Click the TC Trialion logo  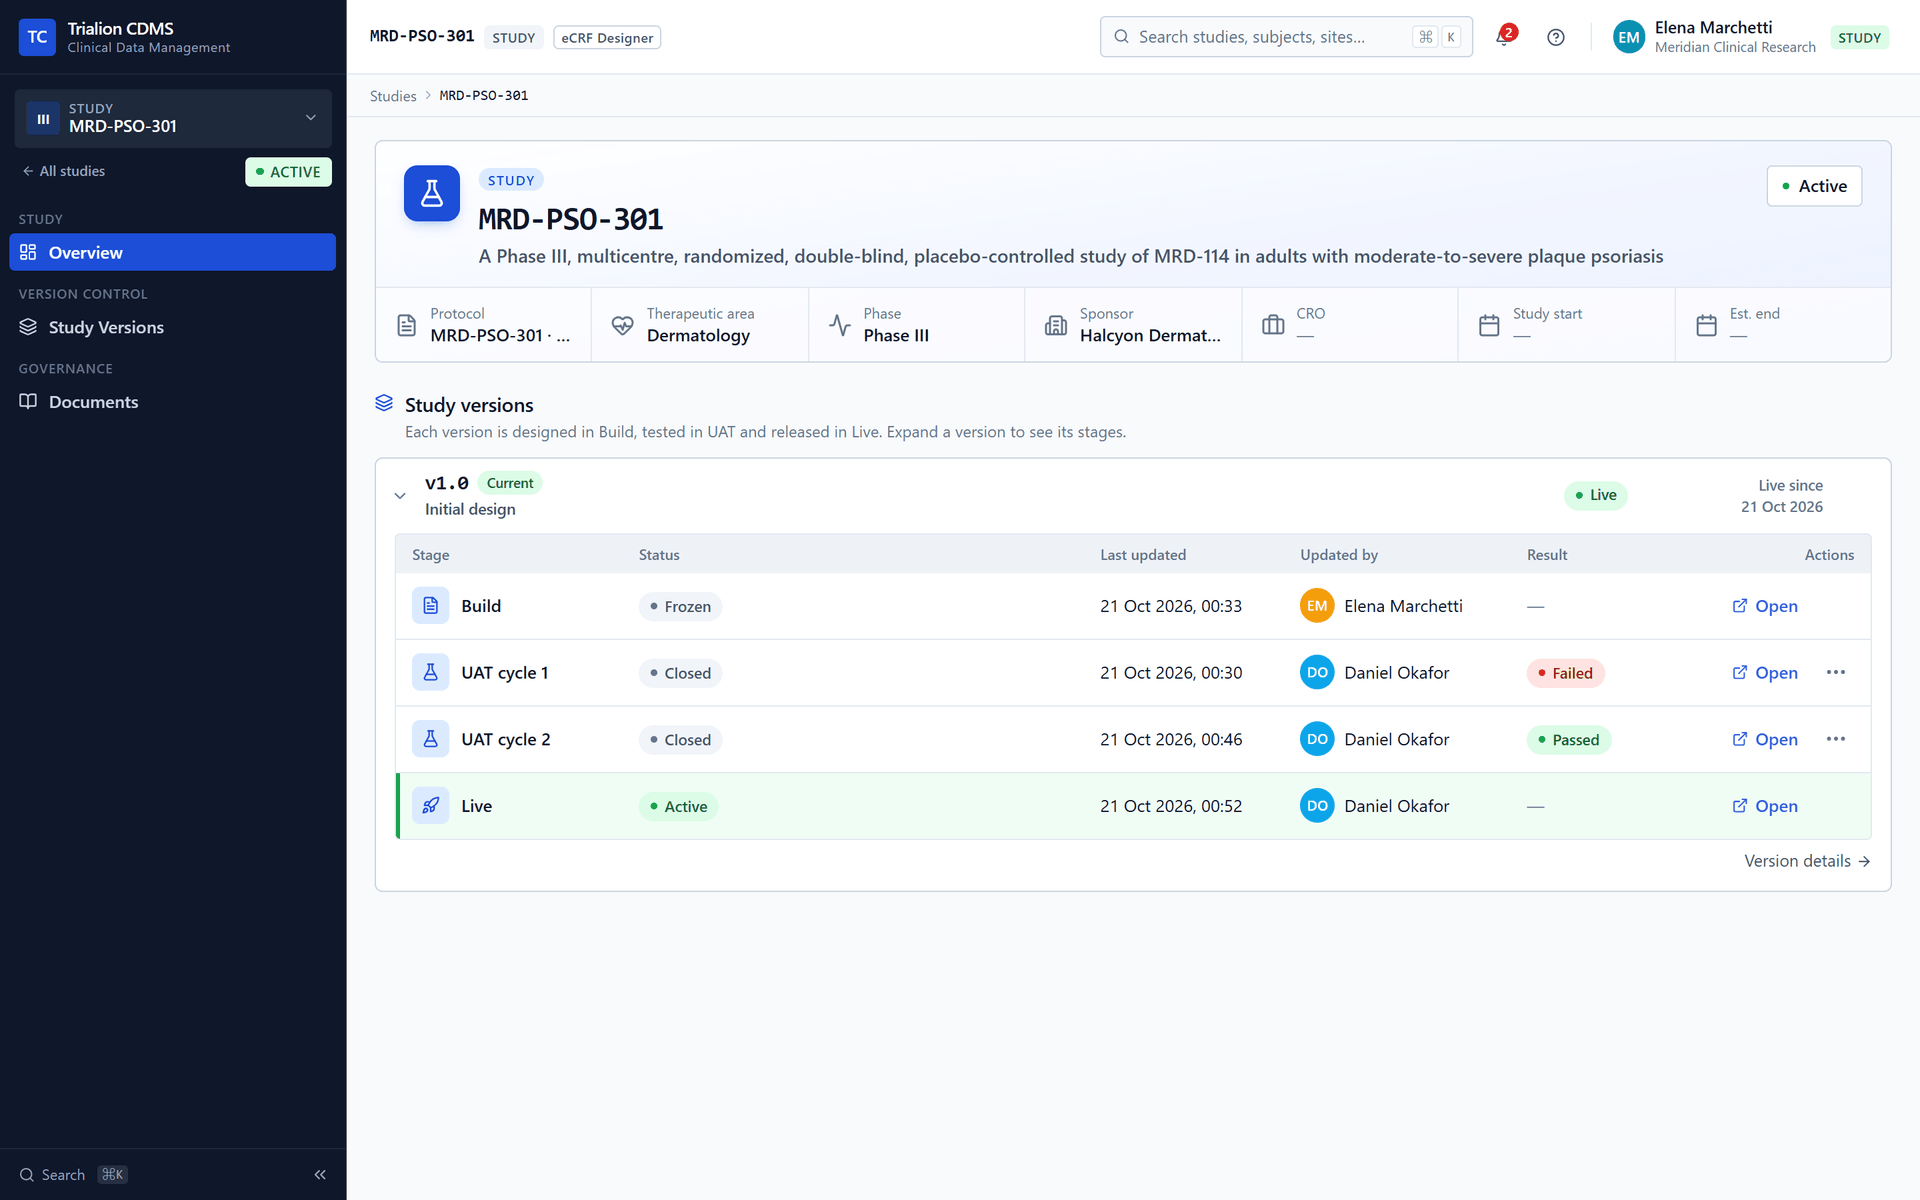(x=37, y=37)
